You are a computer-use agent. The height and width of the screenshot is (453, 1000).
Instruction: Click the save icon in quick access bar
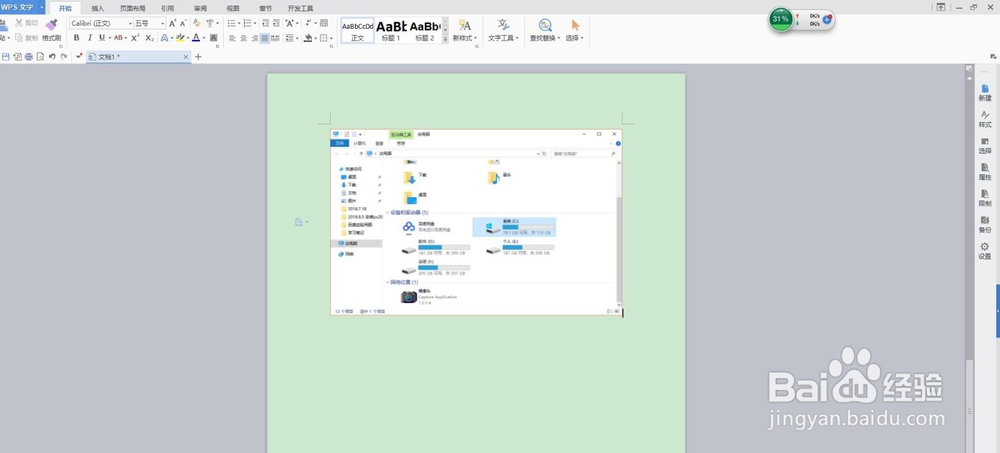(x=6, y=57)
